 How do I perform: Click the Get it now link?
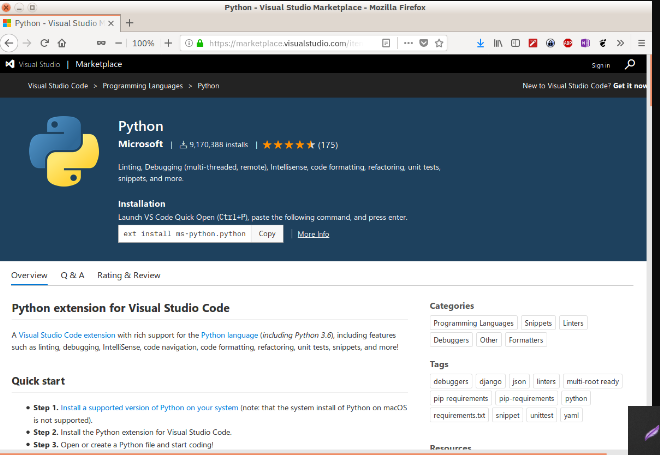click(x=630, y=86)
